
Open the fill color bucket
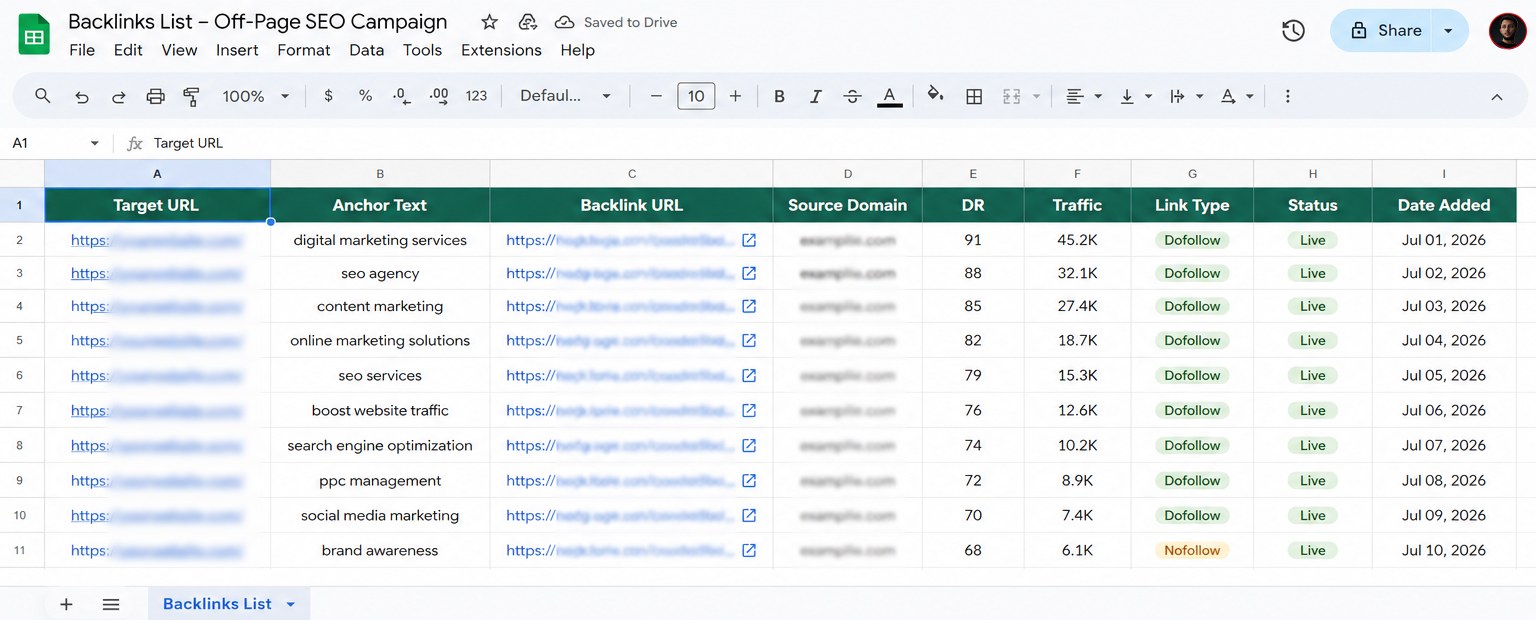[x=935, y=96]
